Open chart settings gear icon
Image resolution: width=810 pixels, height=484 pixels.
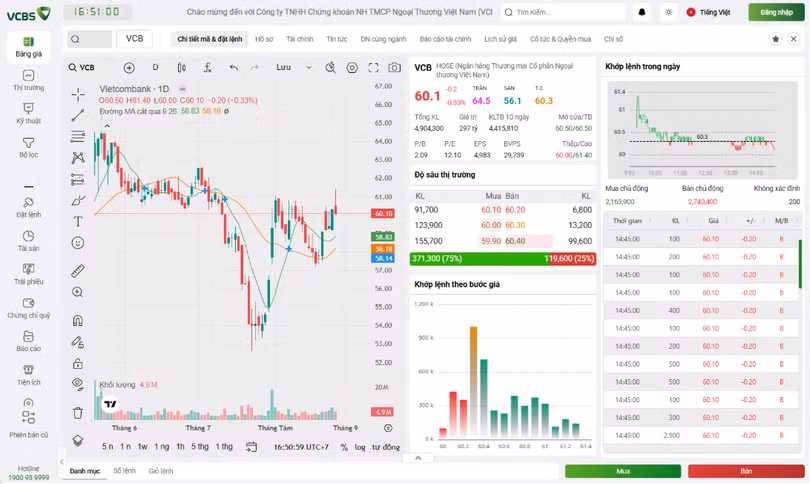pyautogui.click(x=352, y=68)
